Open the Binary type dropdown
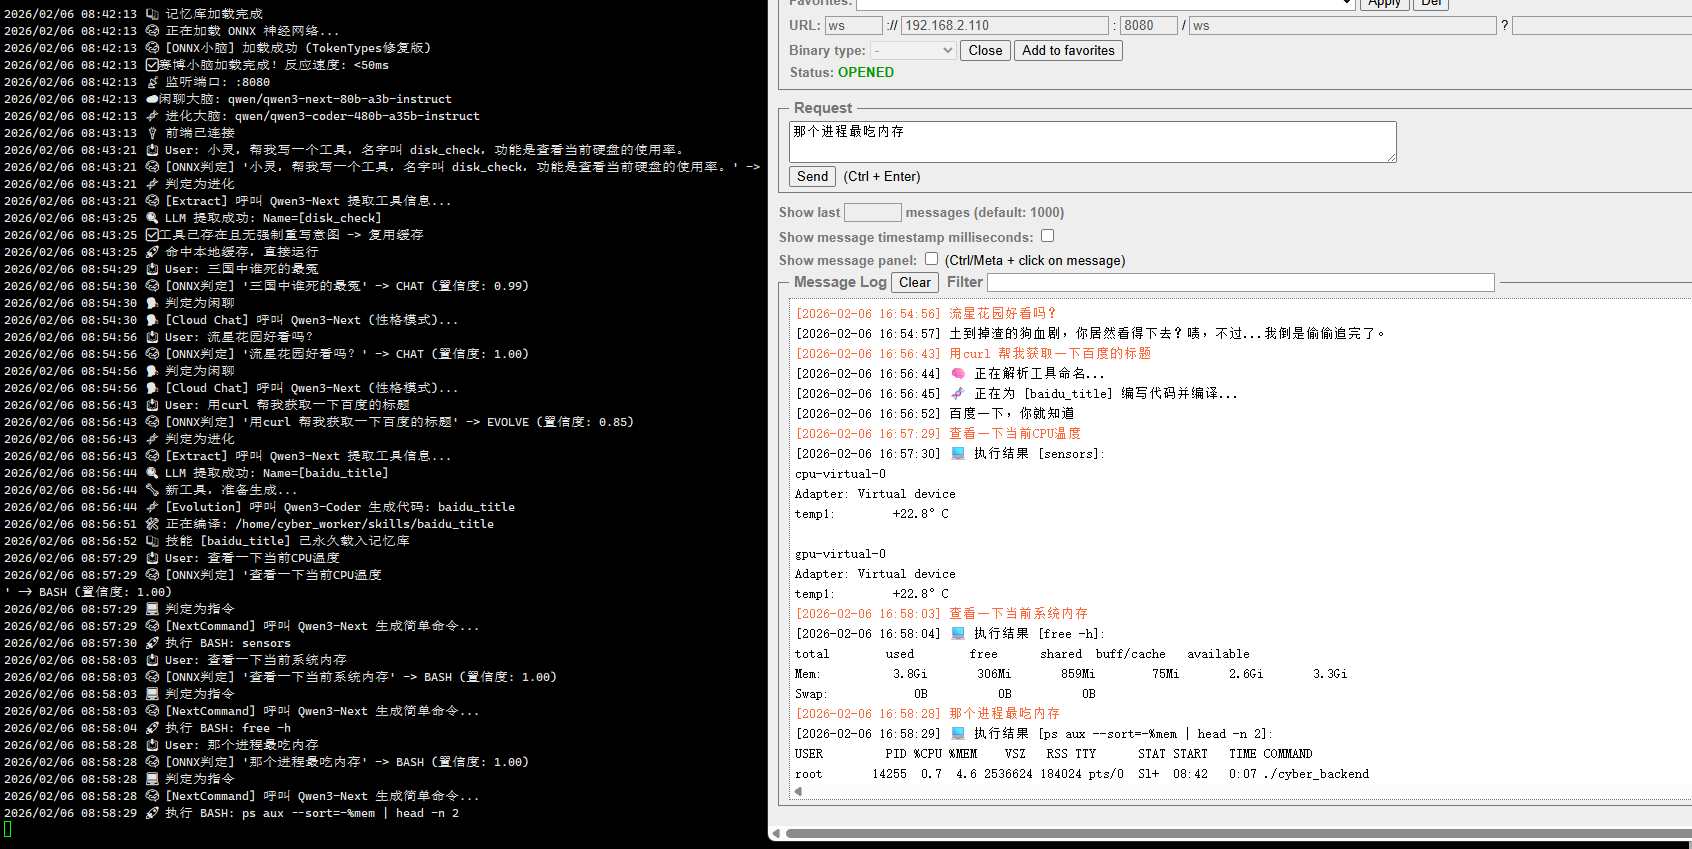The width and height of the screenshot is (1692, 849). [x=913, y=50]
